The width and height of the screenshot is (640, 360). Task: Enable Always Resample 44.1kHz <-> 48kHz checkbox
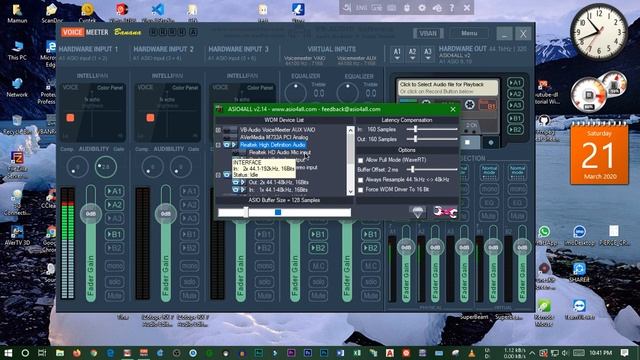click(x=360, y=180)
